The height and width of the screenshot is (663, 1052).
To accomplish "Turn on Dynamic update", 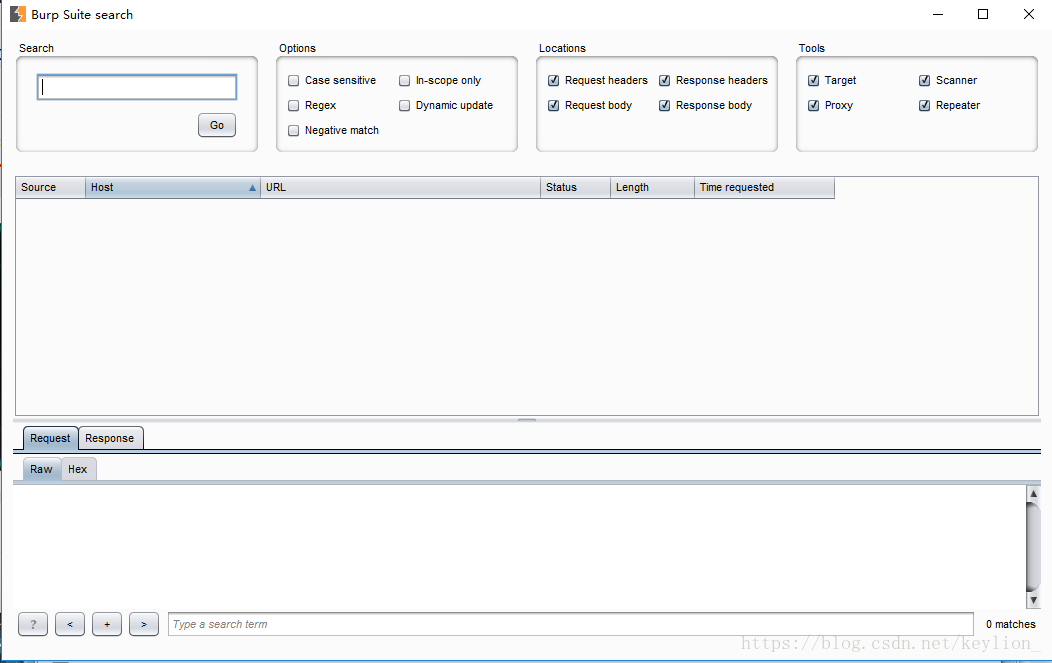I will 405,105.
